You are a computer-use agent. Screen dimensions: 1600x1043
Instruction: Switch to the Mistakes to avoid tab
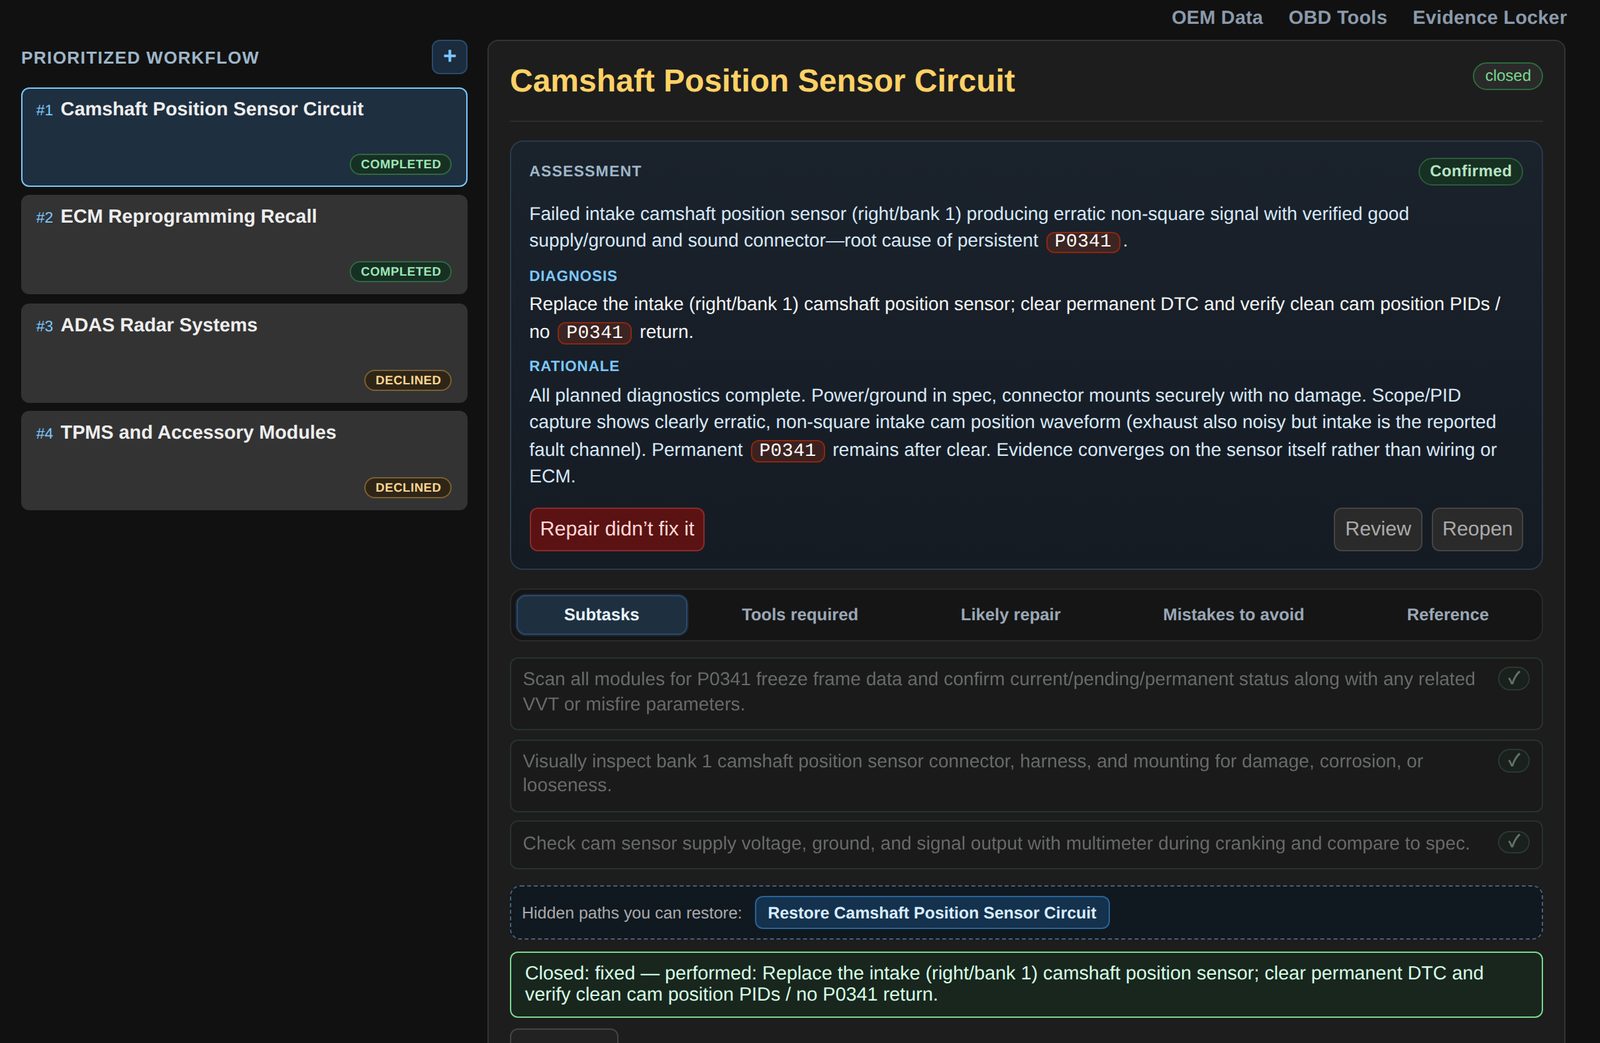(x=1233, y=615)
